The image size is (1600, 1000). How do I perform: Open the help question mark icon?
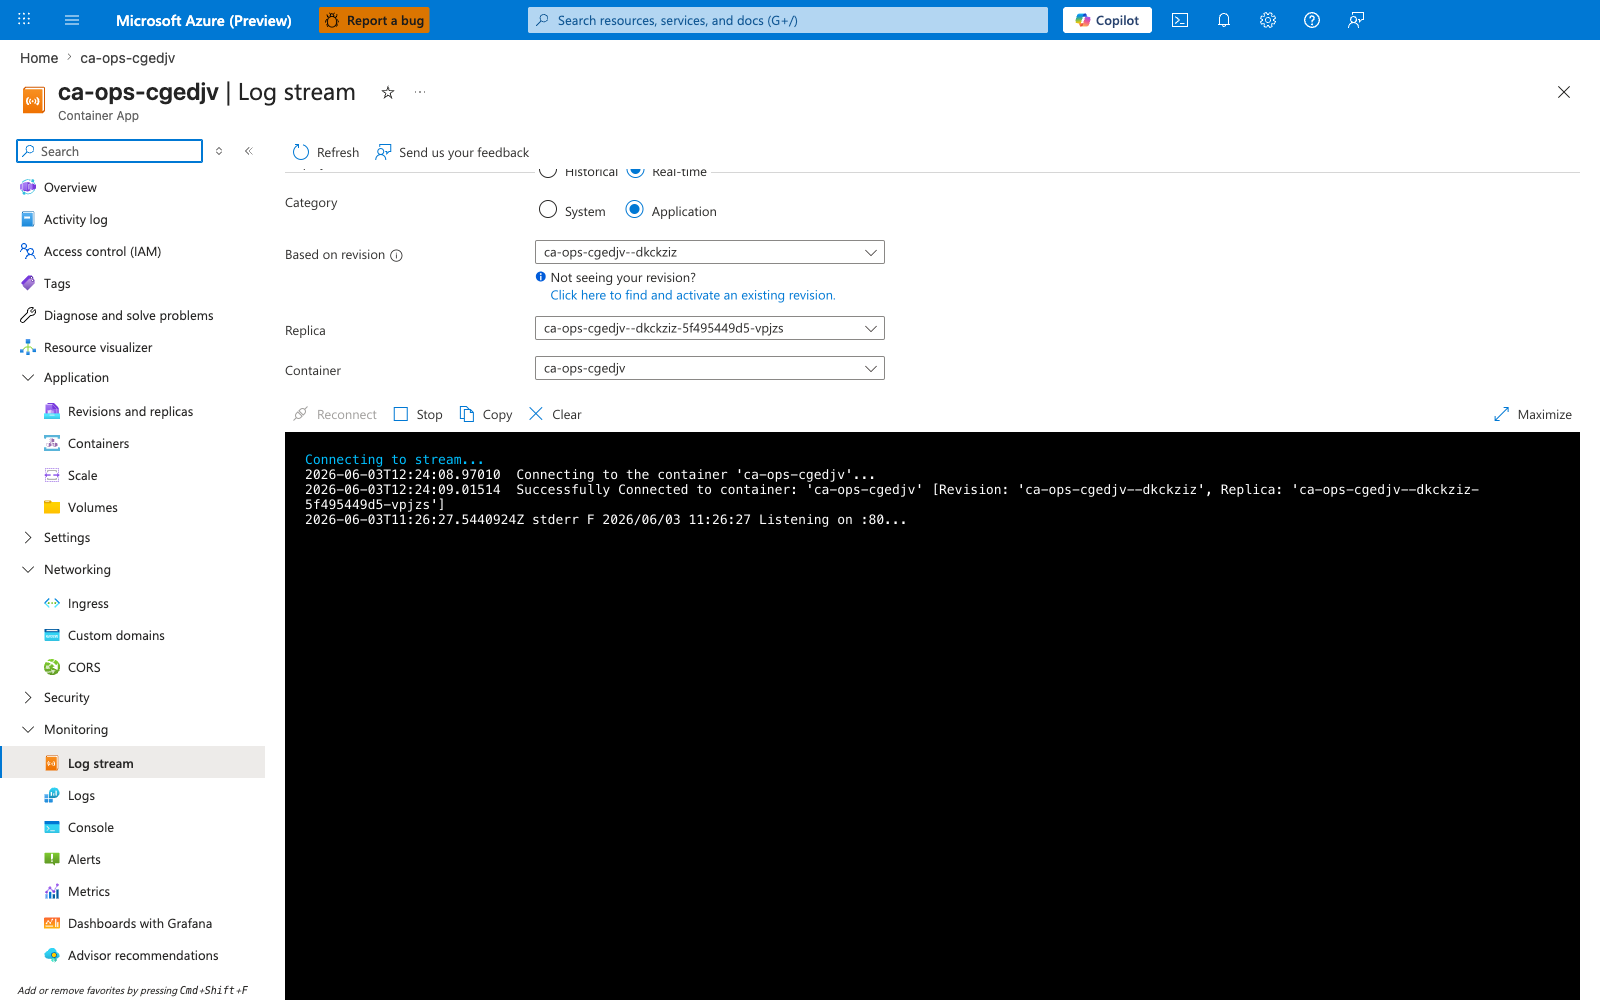click(1312, 20)
